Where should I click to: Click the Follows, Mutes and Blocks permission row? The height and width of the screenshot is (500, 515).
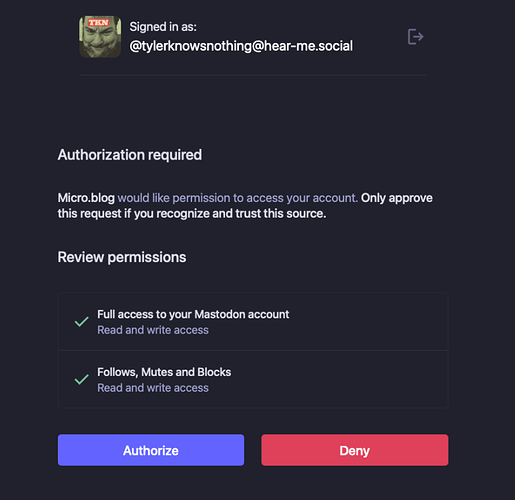point(253,379)
